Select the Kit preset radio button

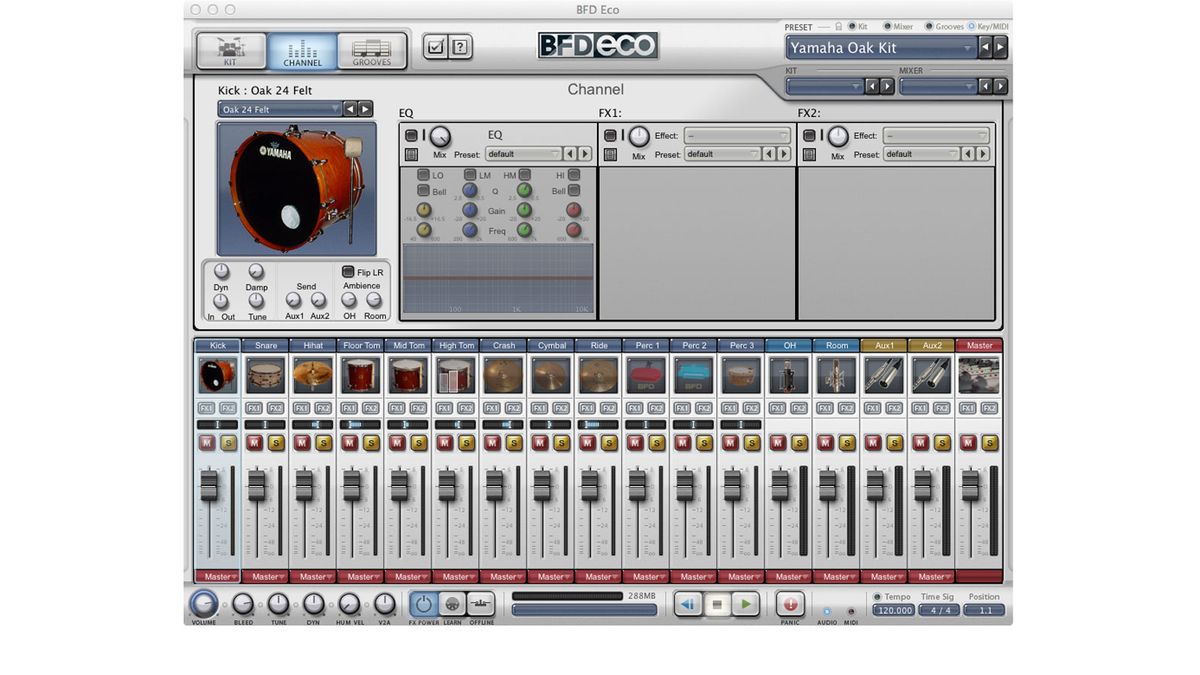tap(853, 26)
